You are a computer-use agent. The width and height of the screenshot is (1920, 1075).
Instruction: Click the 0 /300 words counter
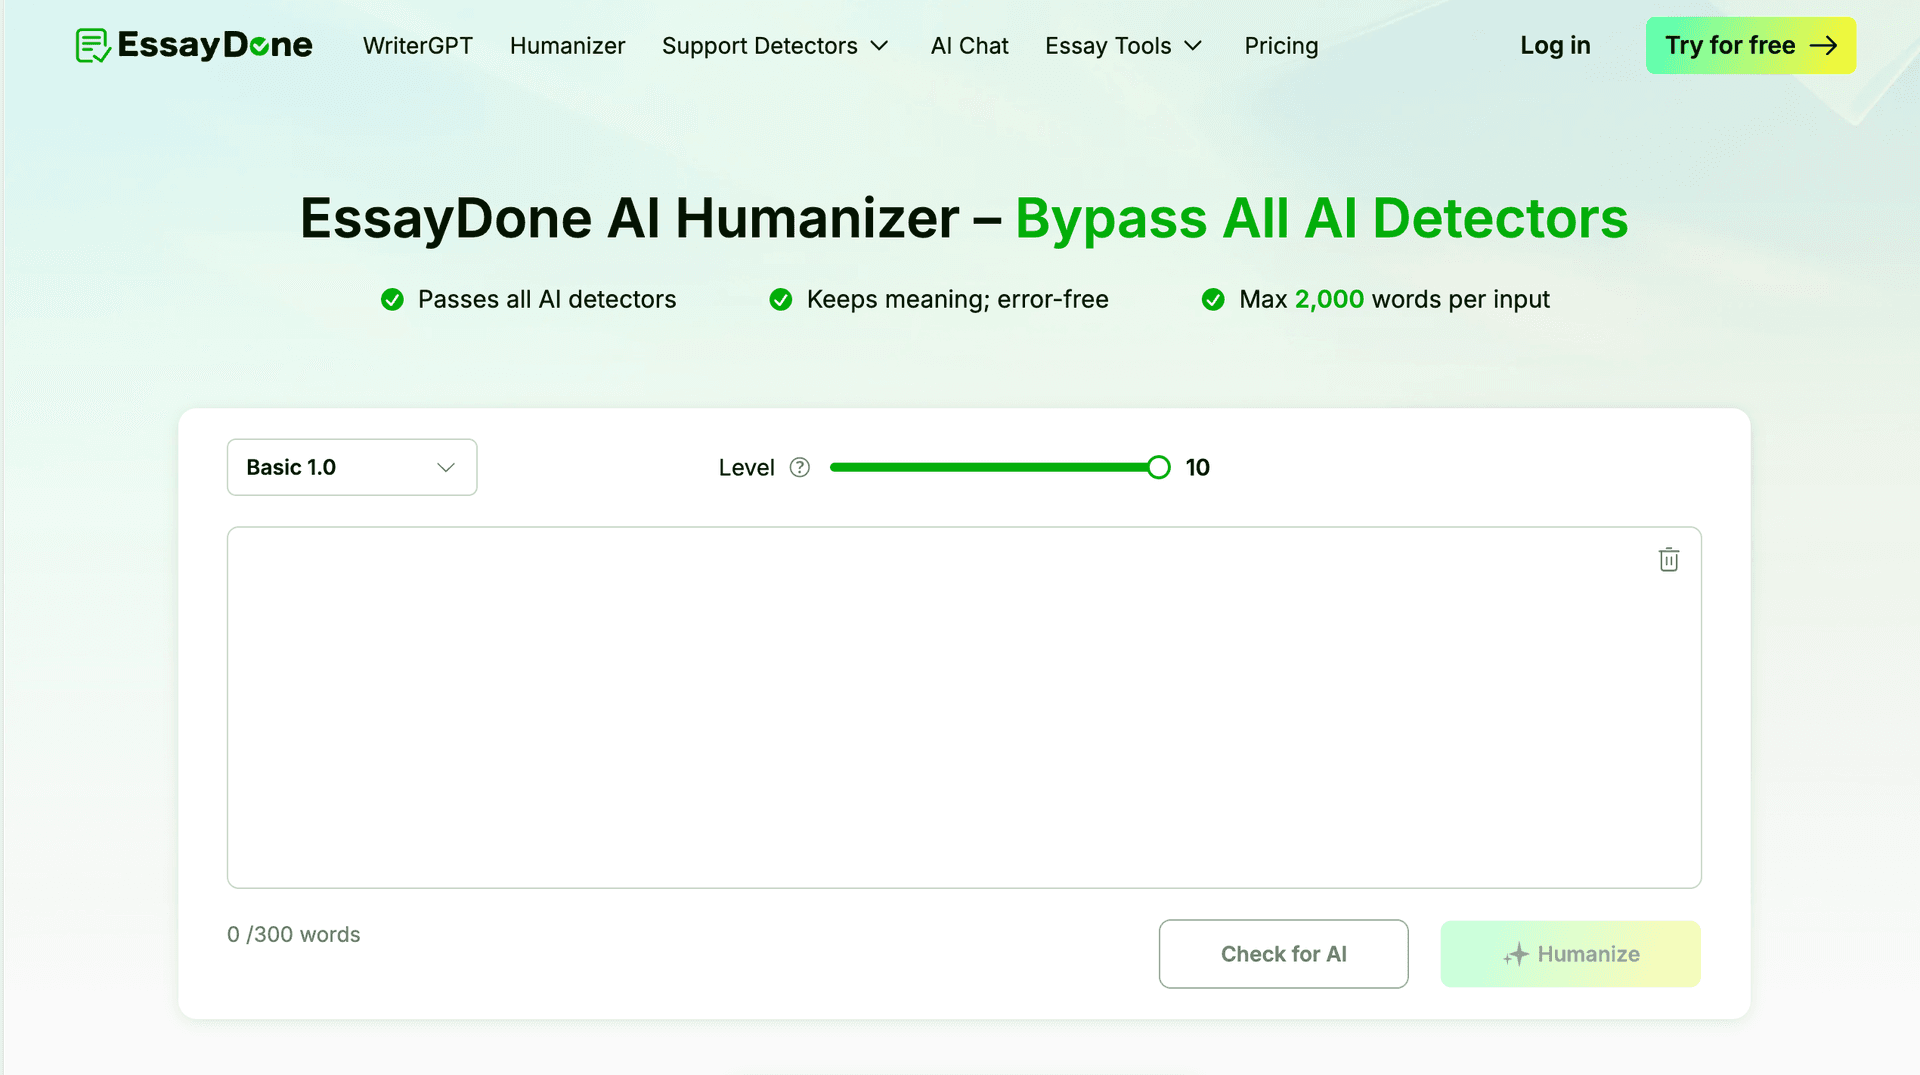point(293,934)
